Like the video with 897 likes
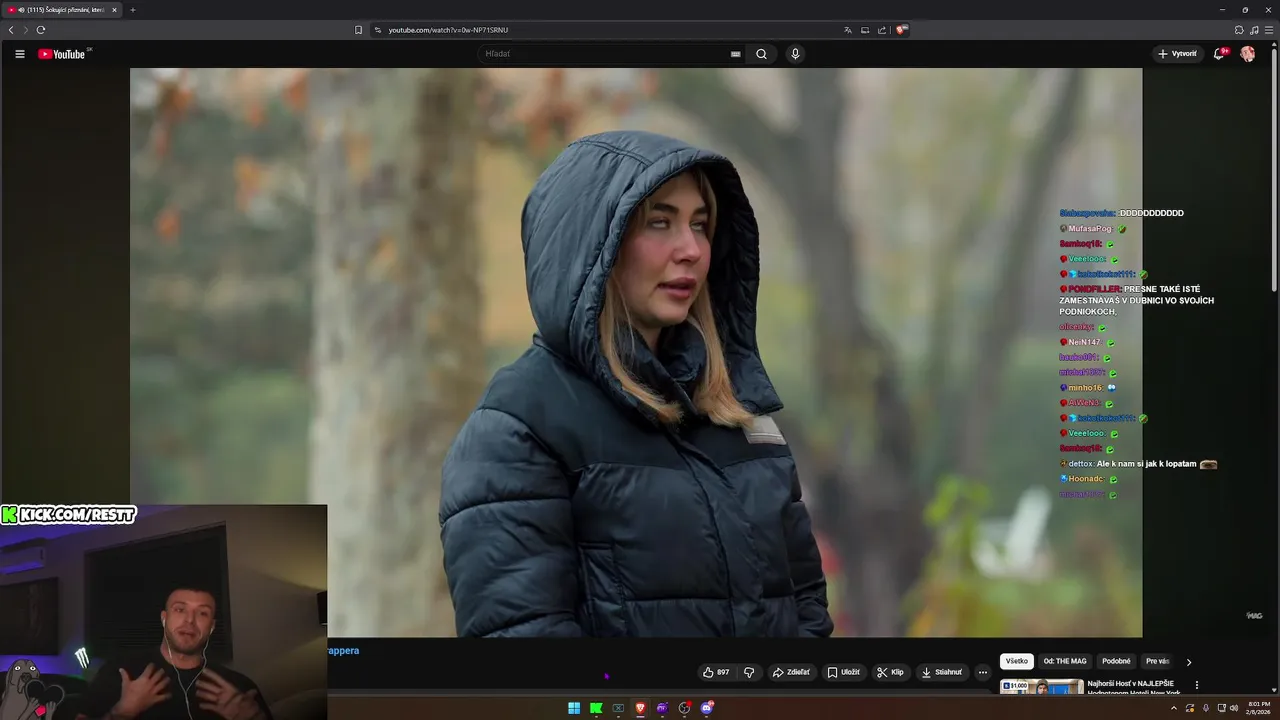The width and height of the screenshot is (1280, 720). [716, 672]
